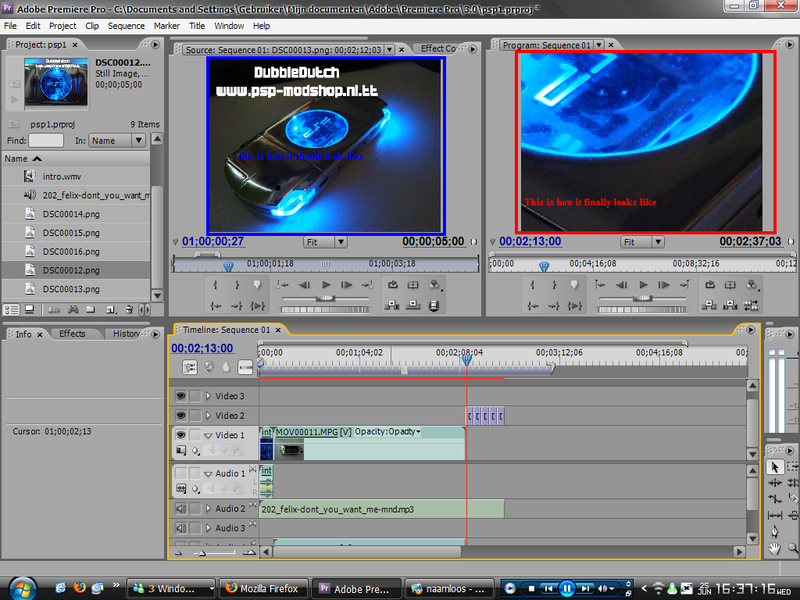Mute Audio 2 track speaker toggle
The height and width of the screenshot is (600, 800).
click(181, 508)
